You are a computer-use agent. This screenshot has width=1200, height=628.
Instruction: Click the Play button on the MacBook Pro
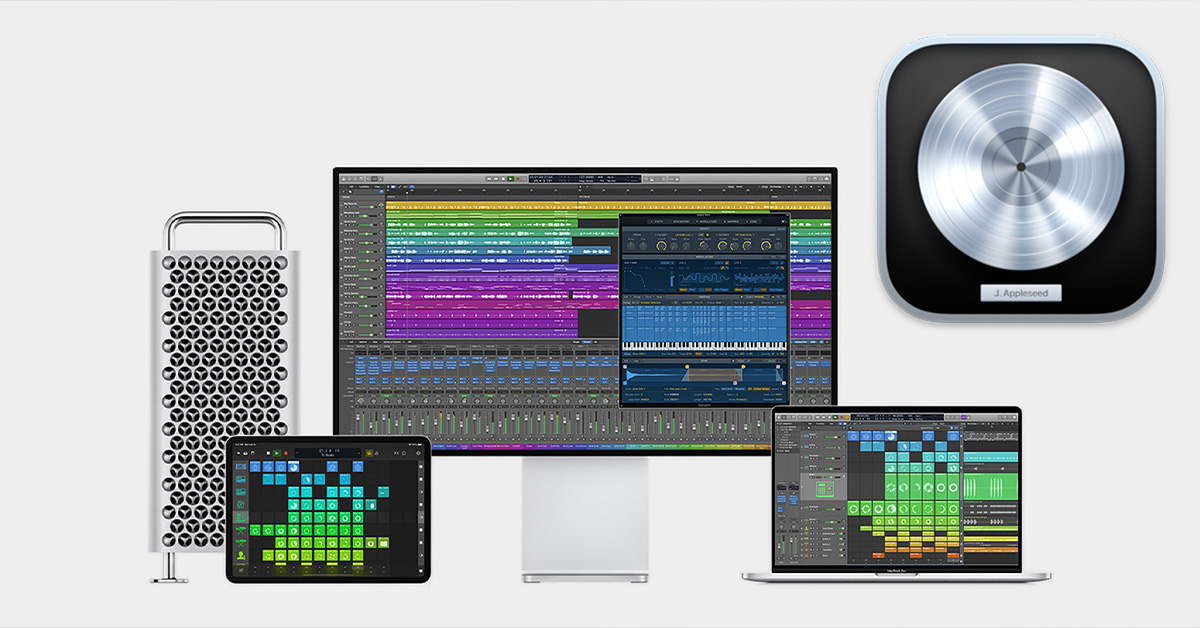pyautogui.click(x=835, y=417)
